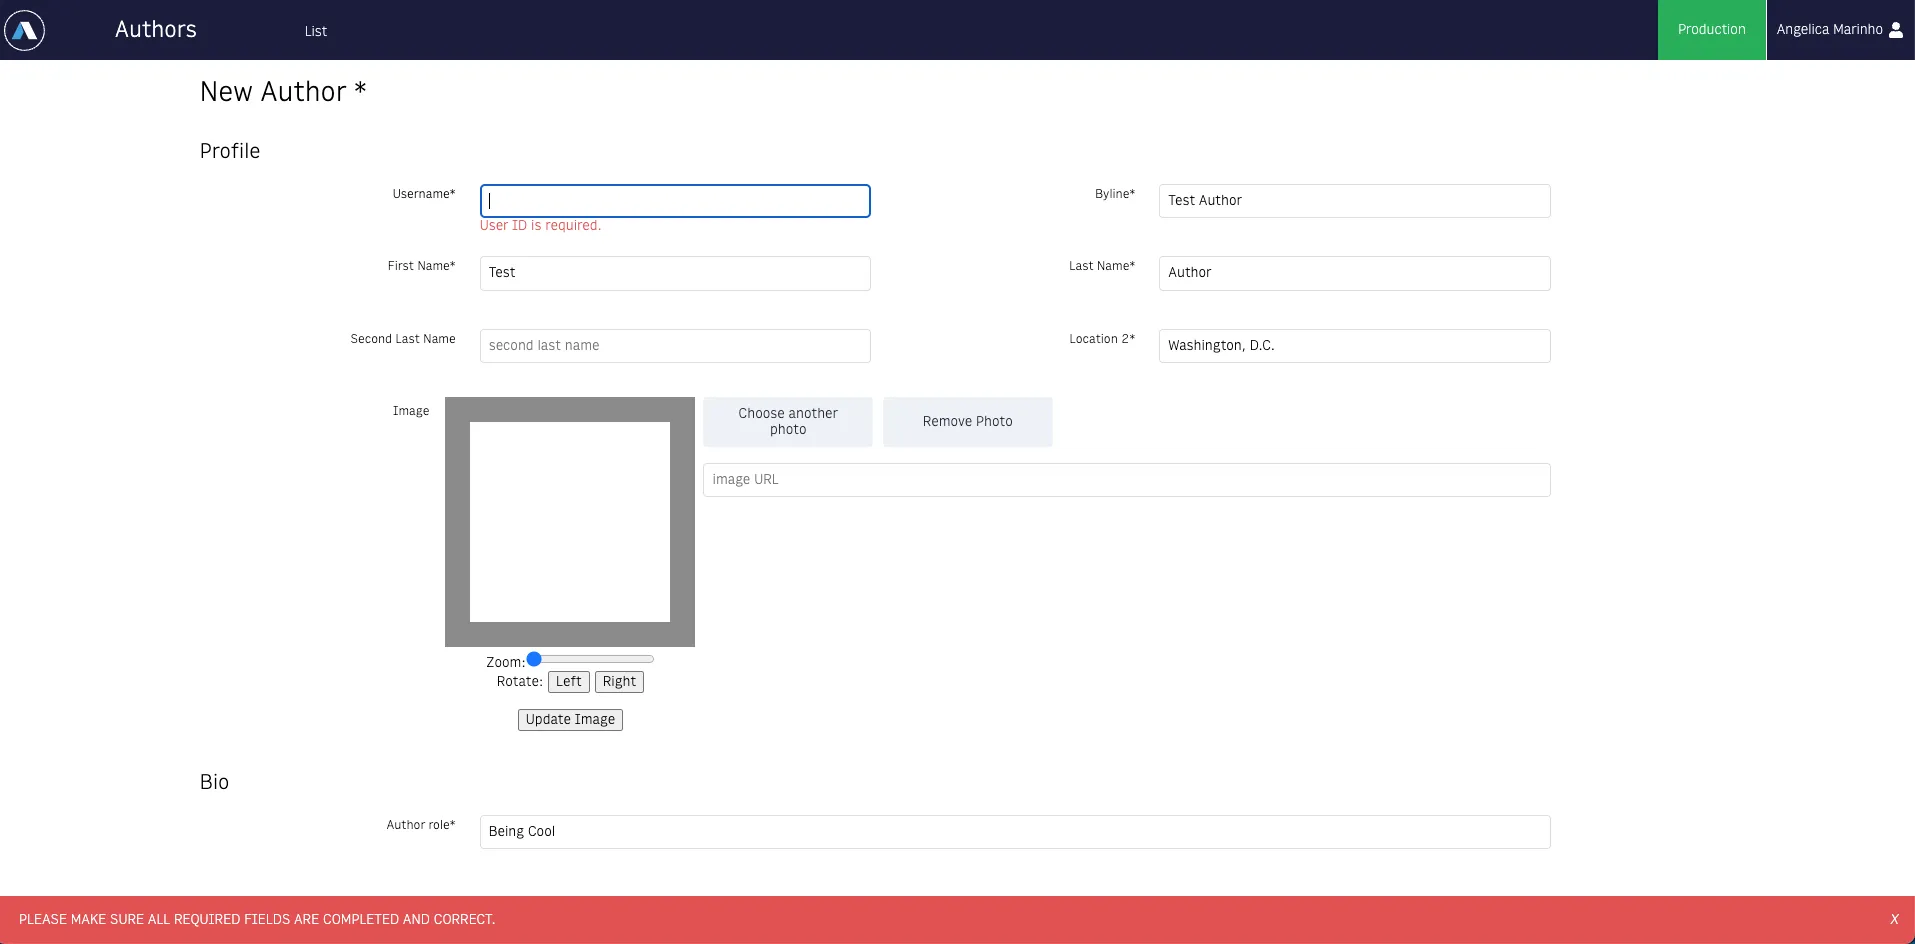Click the Zoom slider handle
The width and height of the screenshot is (1915, 944).
pyautogui.click(x=534, y=659)
